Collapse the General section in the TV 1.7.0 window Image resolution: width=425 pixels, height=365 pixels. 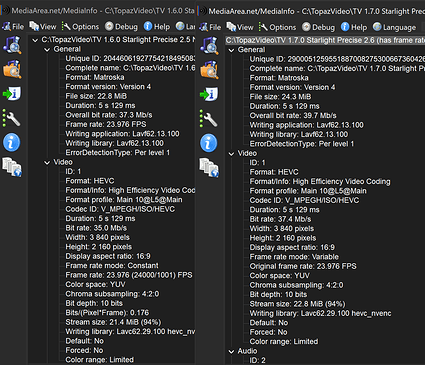231,50
